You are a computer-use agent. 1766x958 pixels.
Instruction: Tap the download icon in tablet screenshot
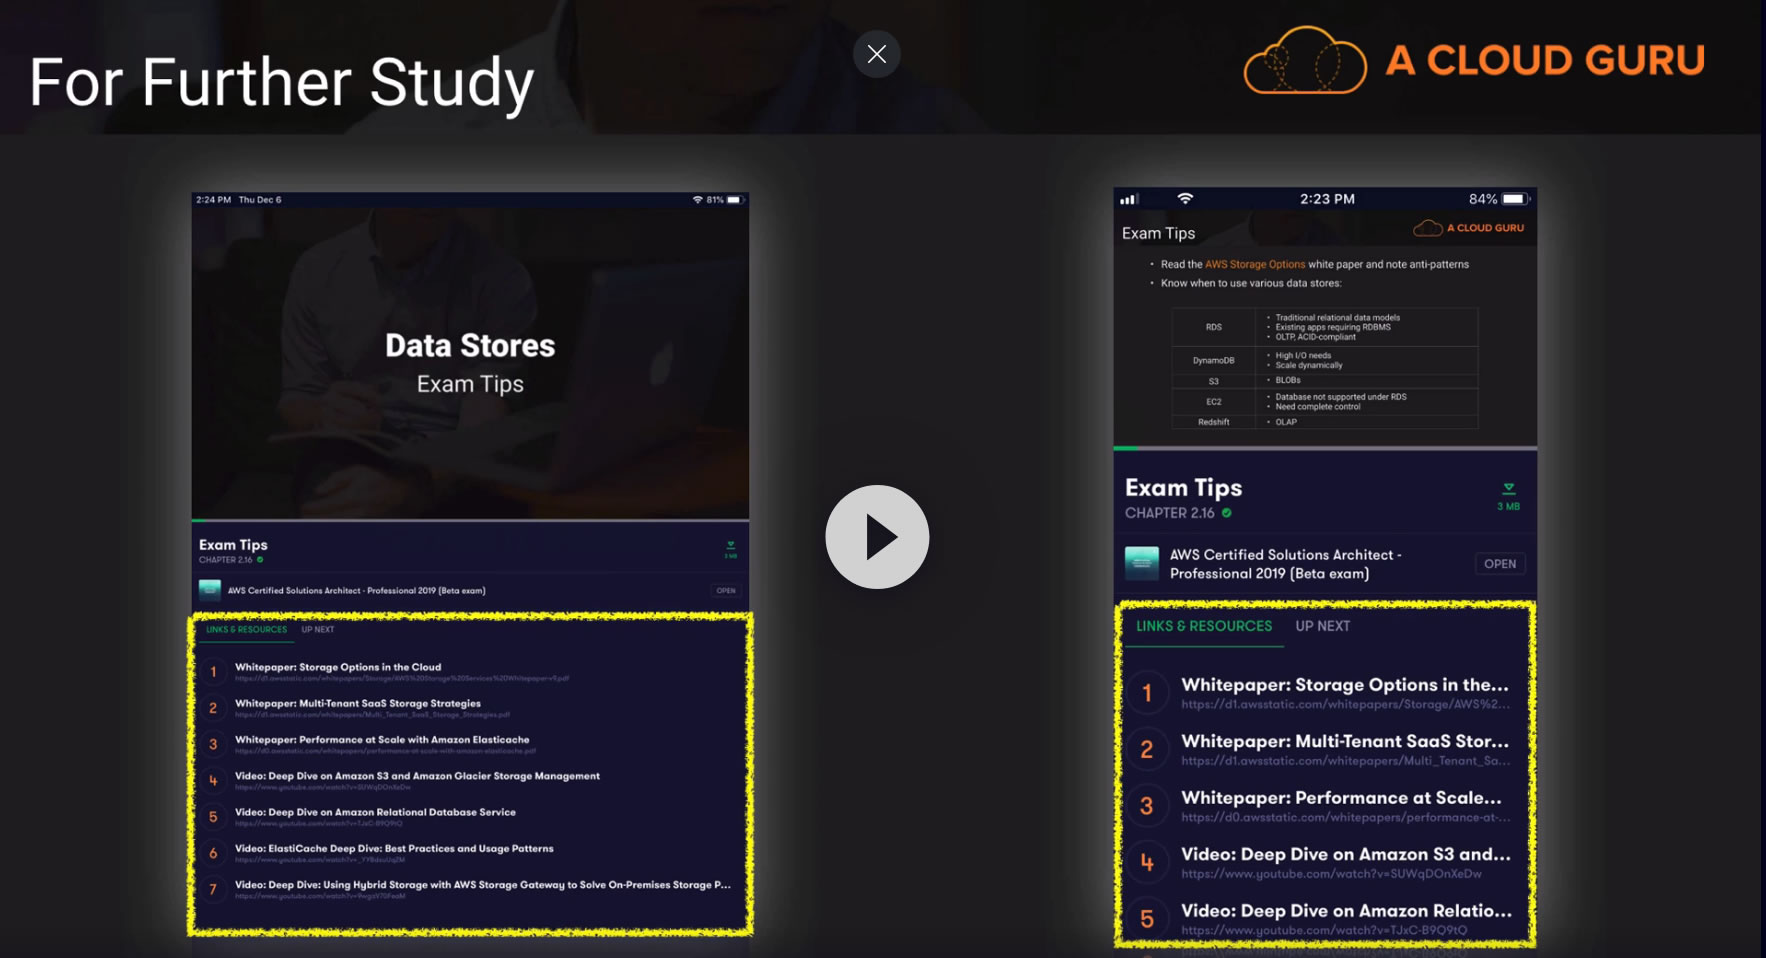[x=731, y=549]
